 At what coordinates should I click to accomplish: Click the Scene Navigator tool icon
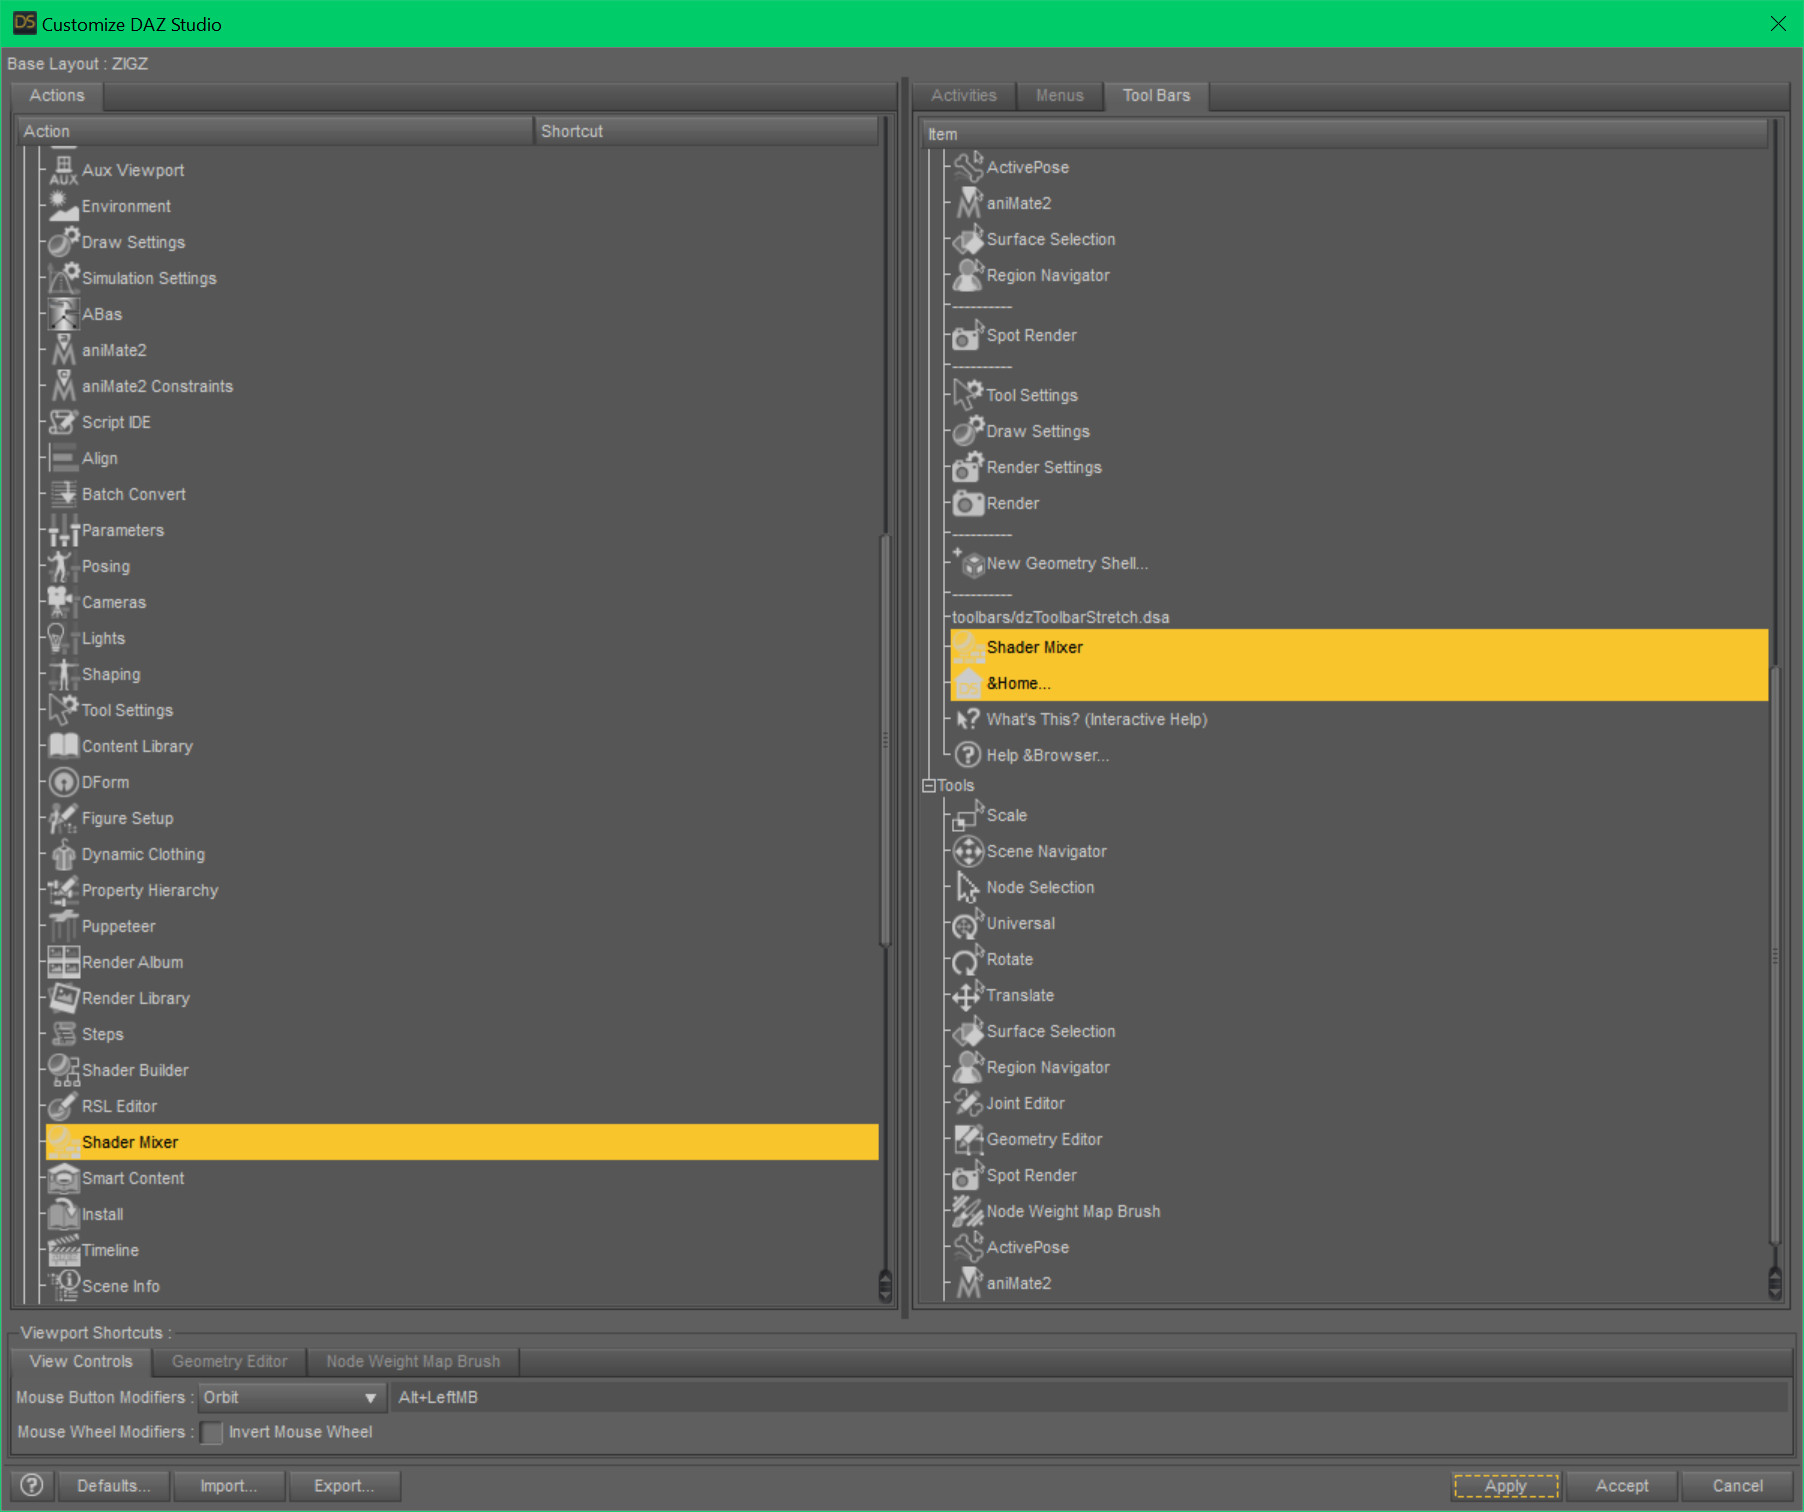[x=968, y=851]
